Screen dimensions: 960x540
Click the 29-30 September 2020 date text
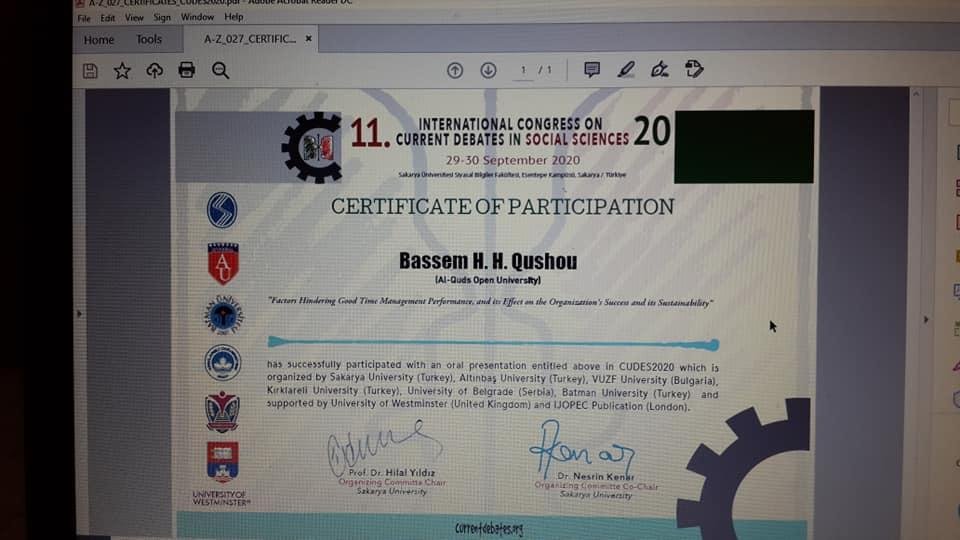pos(512,160)
